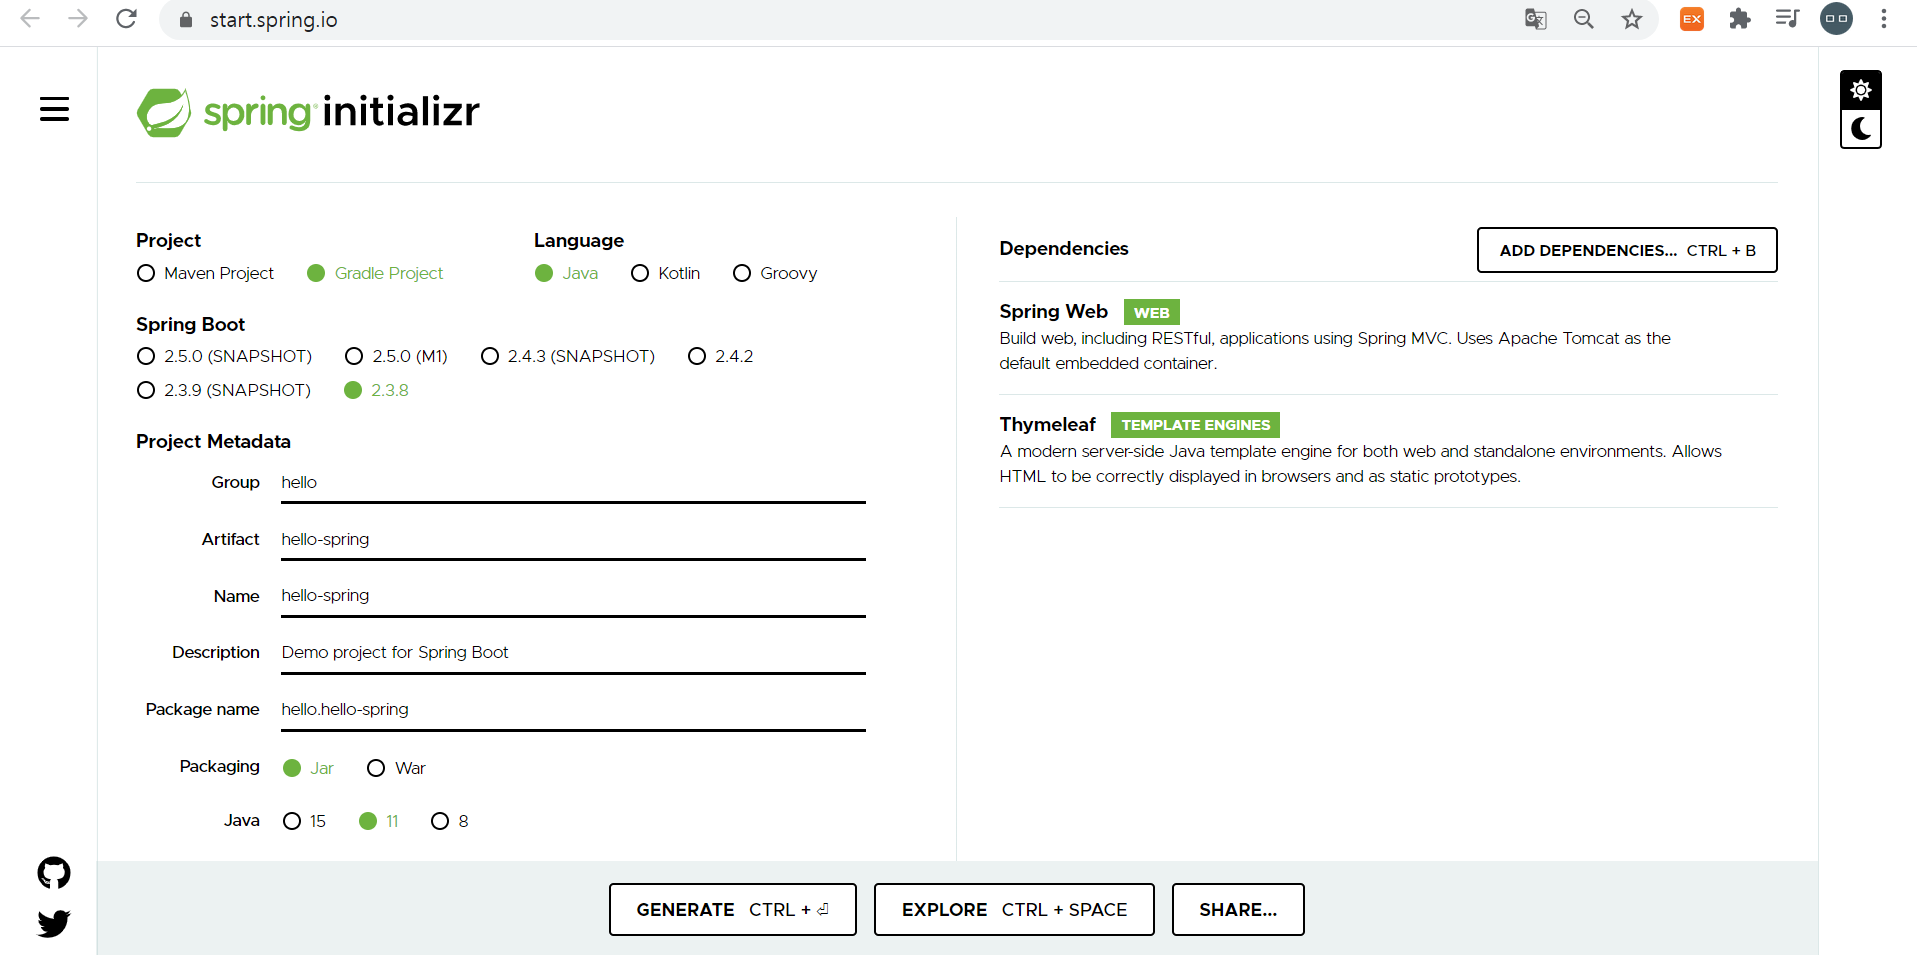Click the Spring Initializr logo
Viewport: 1917px width, 955px height.
pyautogui.click(x=308, y=112)
